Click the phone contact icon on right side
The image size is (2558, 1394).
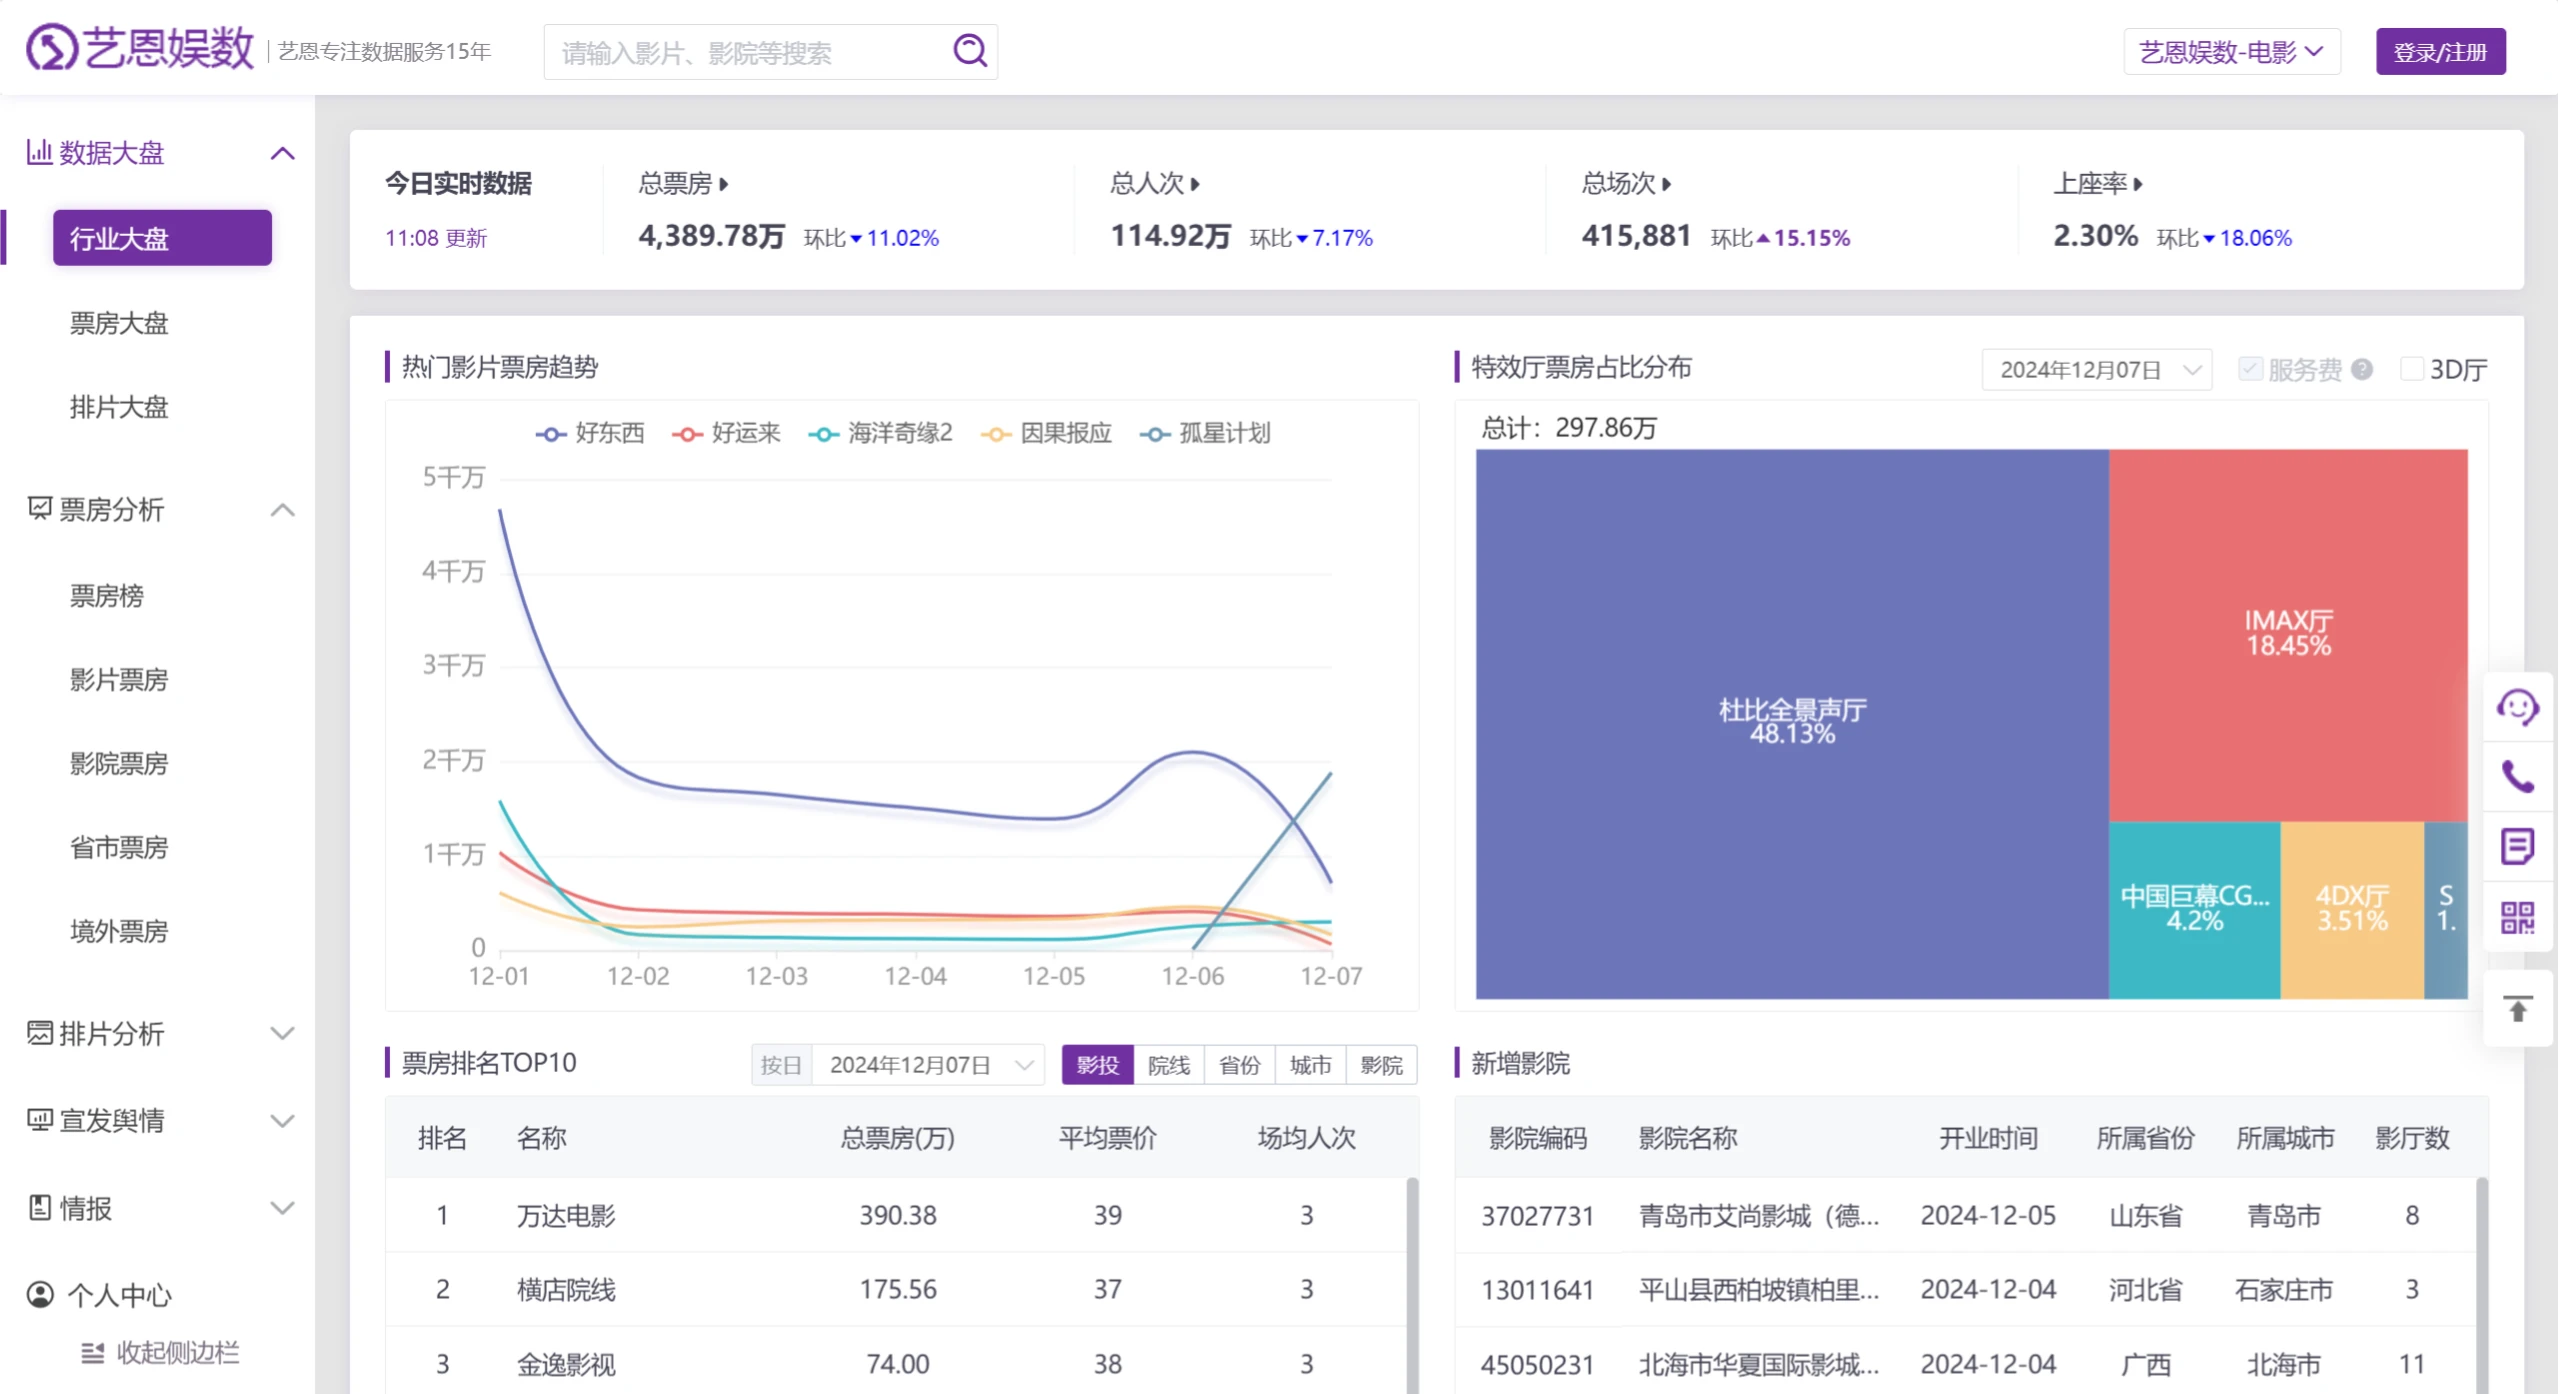pyautogui.click(x=2519, y=777)
